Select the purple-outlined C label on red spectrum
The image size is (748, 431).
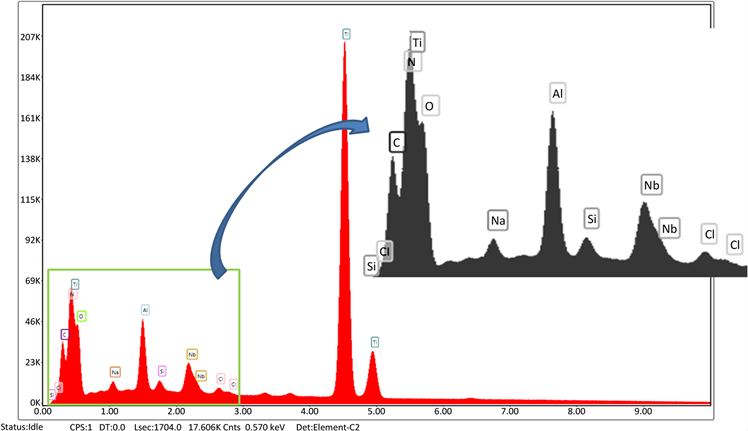[x=65, y=335]
